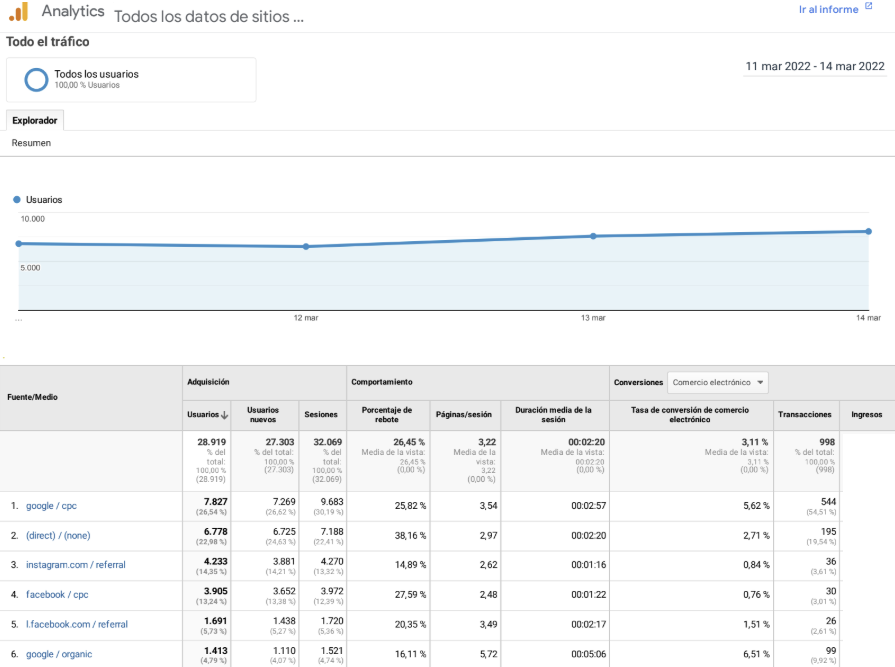Click the sort arrow in Usuarios column header
The height and width of the screenshot is (667, 895).
pos(224,414)
